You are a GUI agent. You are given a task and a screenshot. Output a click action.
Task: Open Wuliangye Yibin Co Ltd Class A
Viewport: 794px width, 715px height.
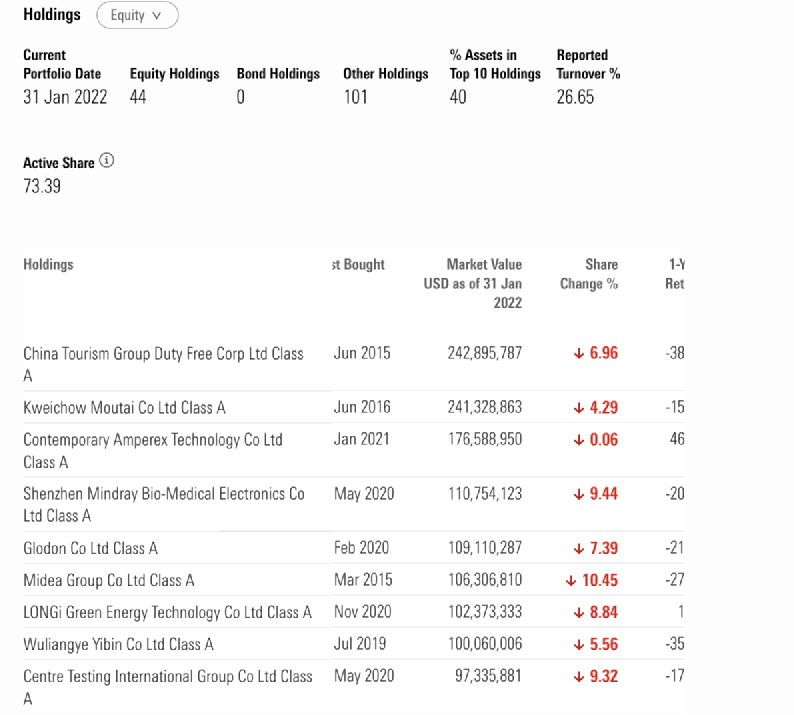click(x=118, y=644)
